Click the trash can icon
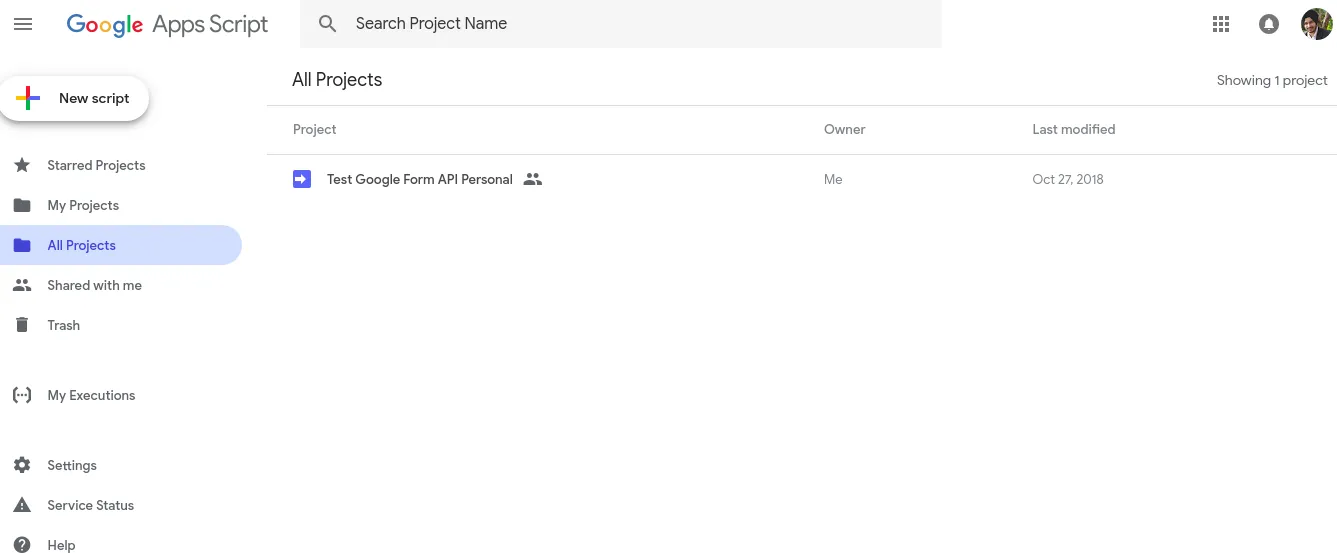 click(x=22, y=325)
